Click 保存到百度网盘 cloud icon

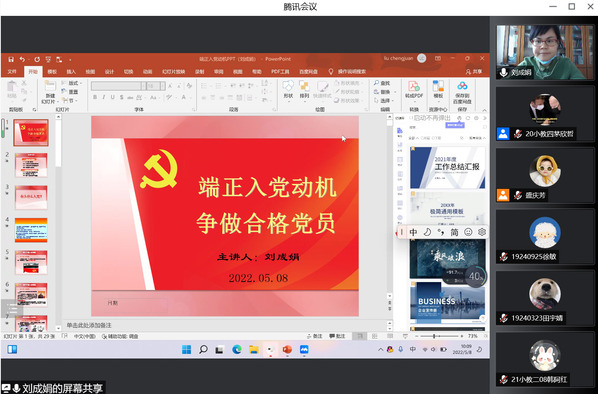(x=462, y=92)
